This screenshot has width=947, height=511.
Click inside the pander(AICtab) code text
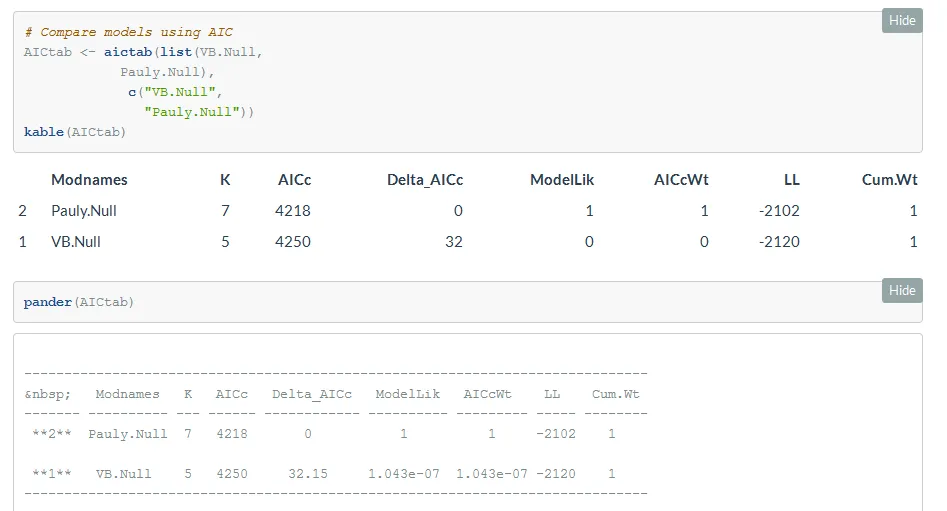(x=79, y=302)
